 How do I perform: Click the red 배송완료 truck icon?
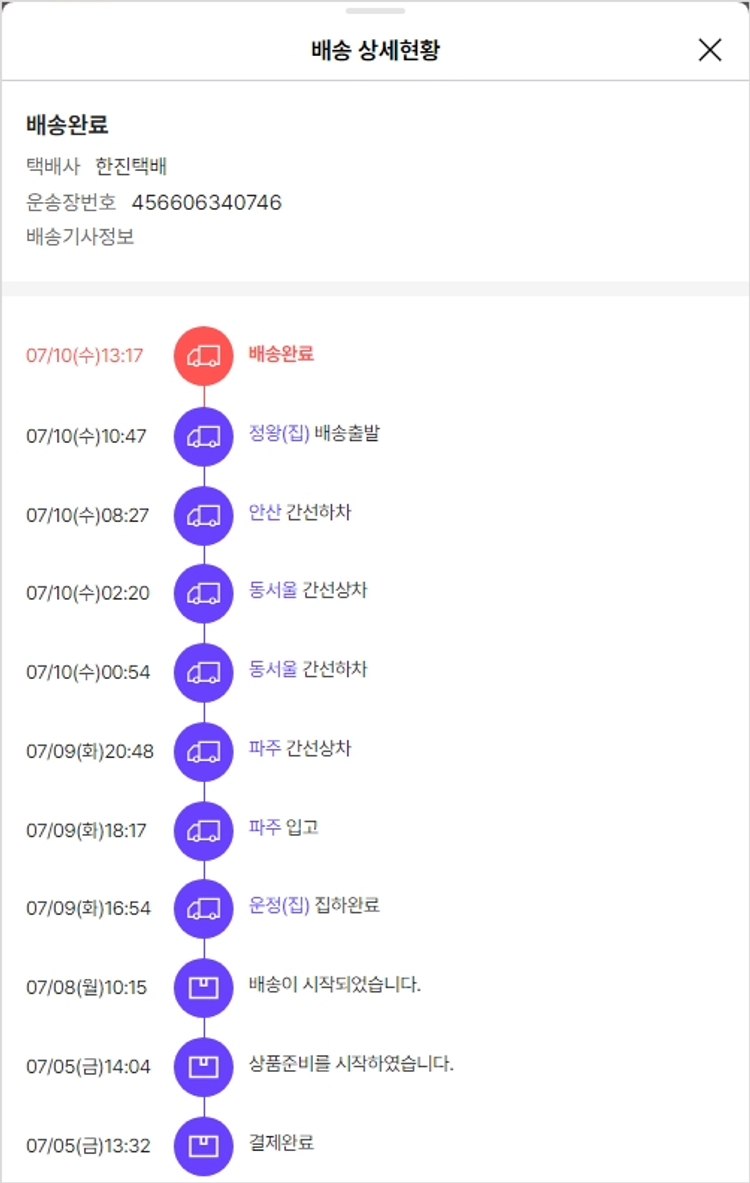point(204,355)
